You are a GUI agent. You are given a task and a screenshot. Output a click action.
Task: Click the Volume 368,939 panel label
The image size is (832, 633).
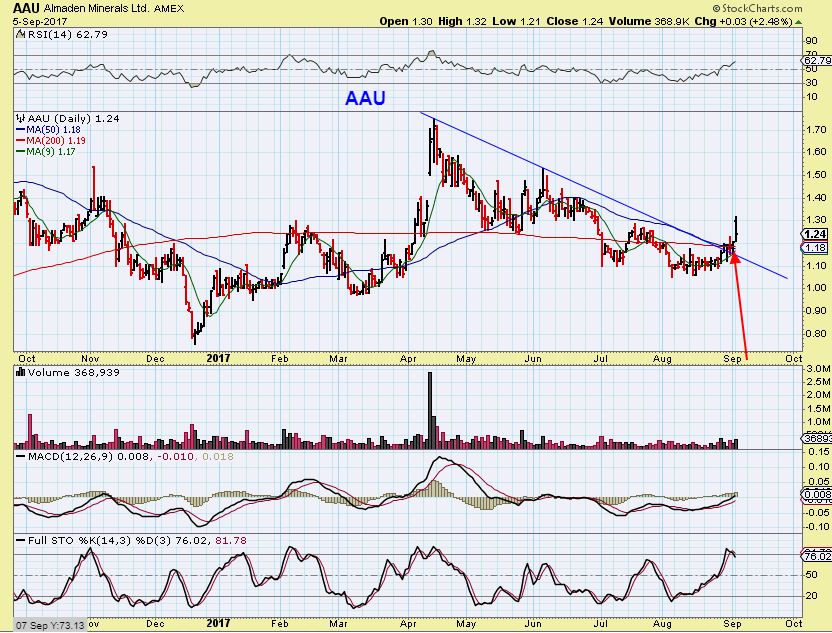coord(74,372)
